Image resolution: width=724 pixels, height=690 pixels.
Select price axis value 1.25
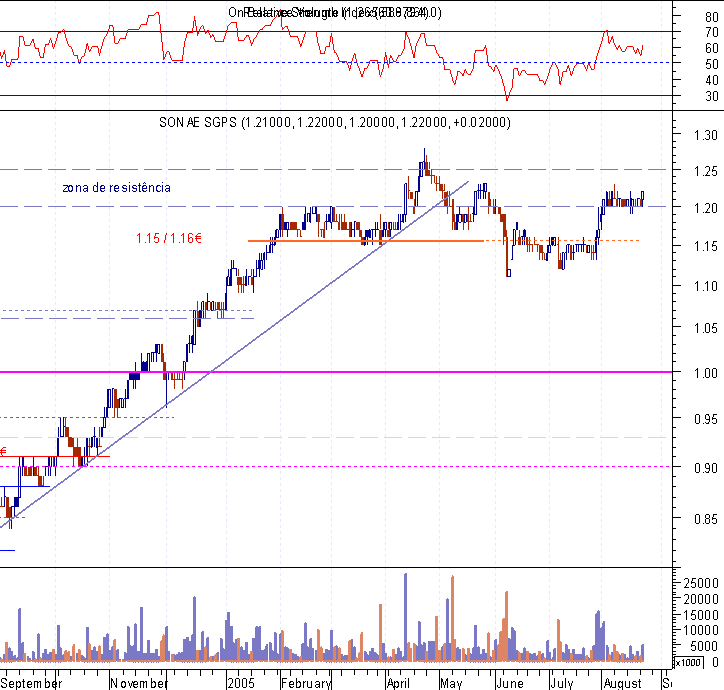point(705,171)
